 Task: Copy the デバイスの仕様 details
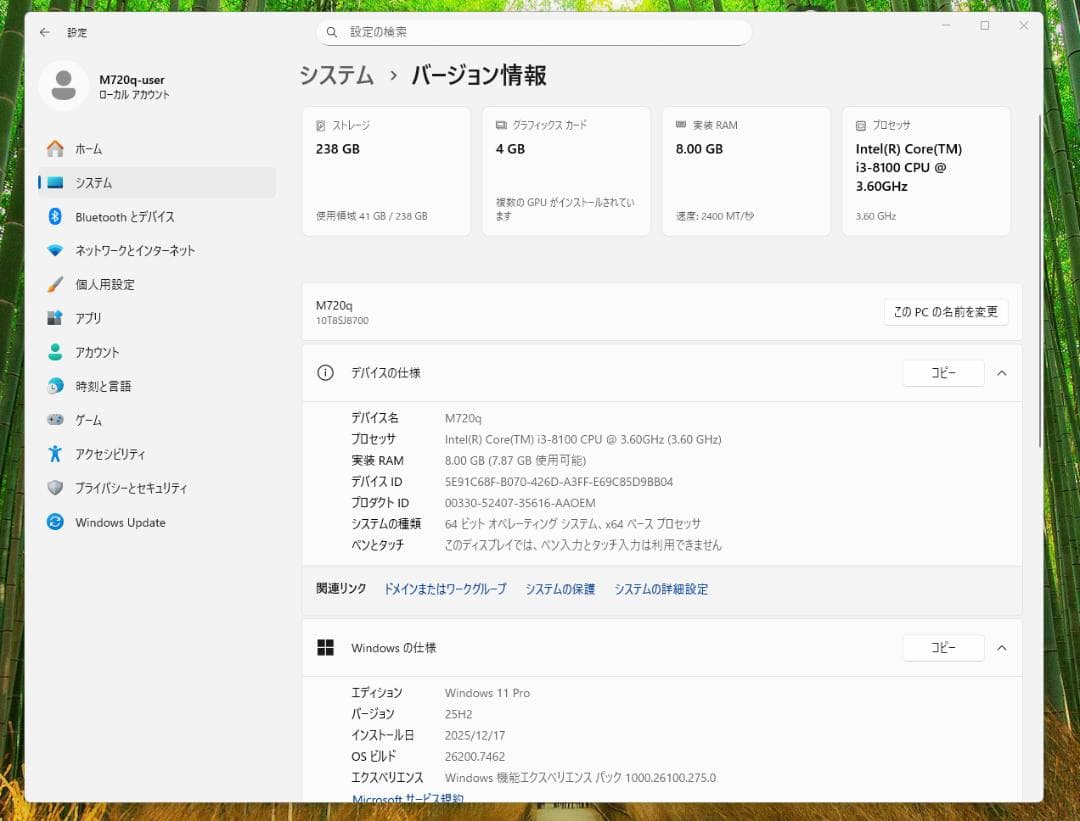(x=943, y=372)
